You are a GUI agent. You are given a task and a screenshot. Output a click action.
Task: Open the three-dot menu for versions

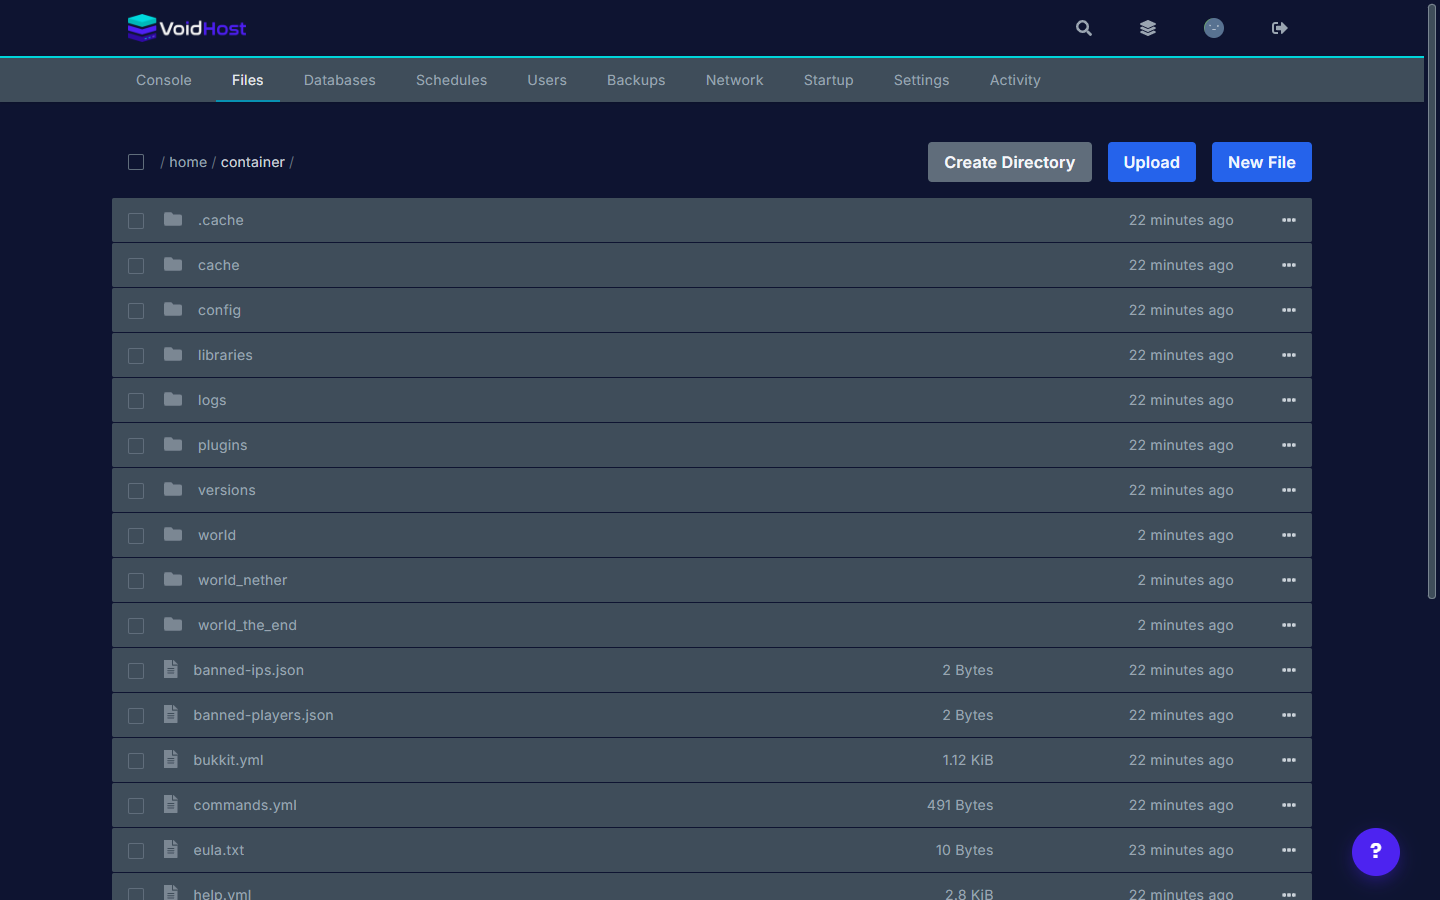click(1289, 490)
